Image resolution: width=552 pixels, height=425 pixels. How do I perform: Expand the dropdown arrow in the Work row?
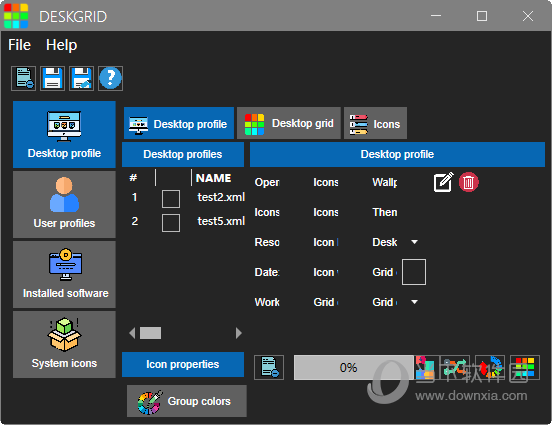[414, 302]
